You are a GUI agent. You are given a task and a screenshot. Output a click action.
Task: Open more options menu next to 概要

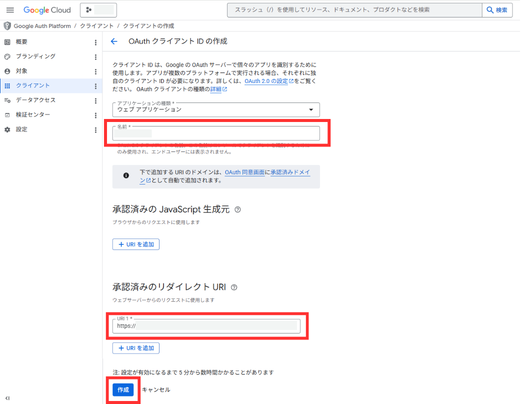pos(96,42)
